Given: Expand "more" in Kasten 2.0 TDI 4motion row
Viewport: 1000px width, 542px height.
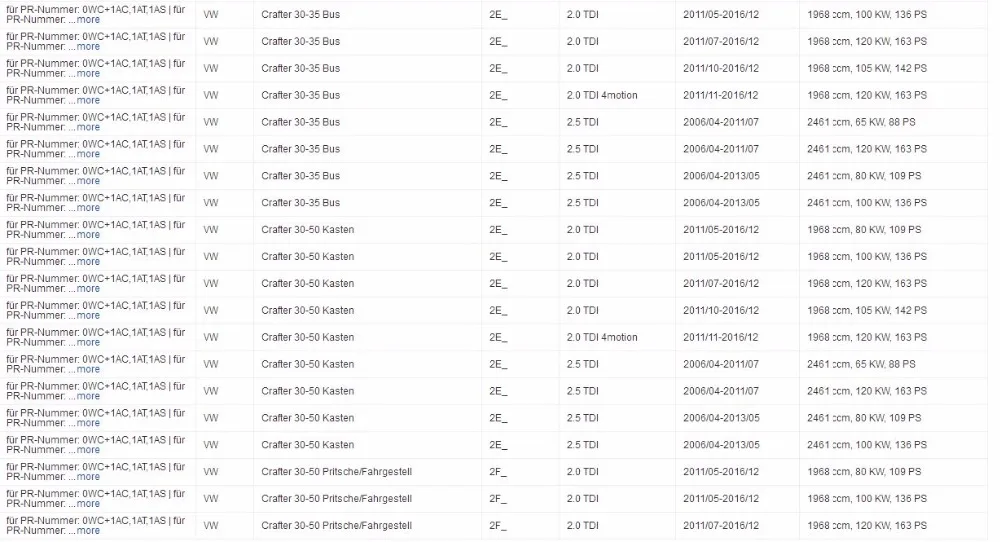Looking at the screenshot, I should click(88, 342).
